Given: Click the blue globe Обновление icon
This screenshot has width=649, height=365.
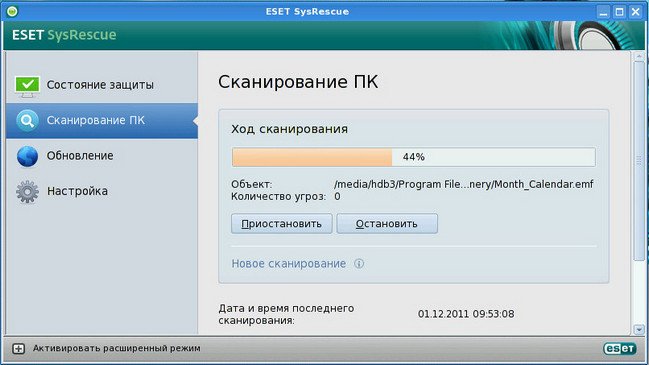Looking at the screenshot, I should [27, 156].
